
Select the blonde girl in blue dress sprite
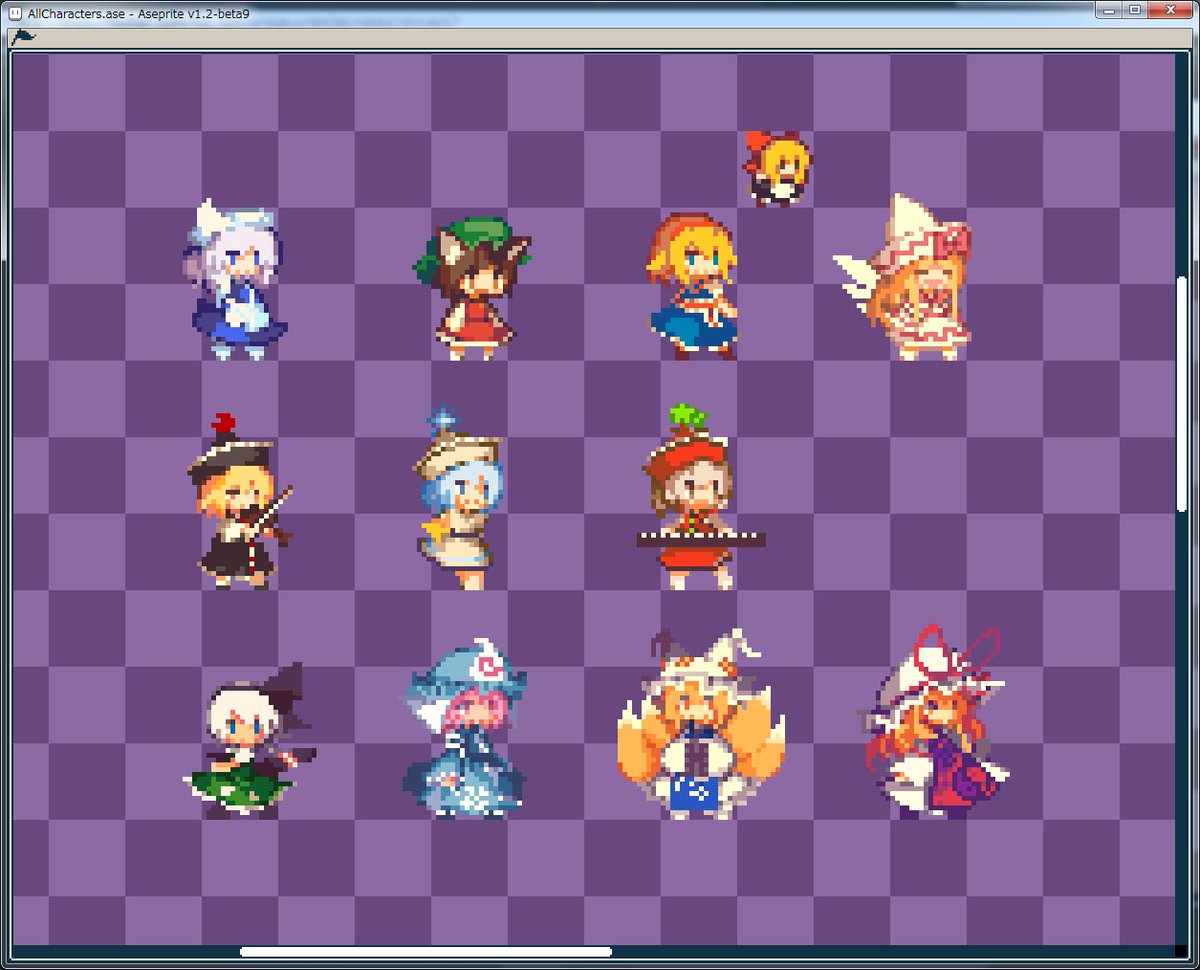tap(692, 287)
